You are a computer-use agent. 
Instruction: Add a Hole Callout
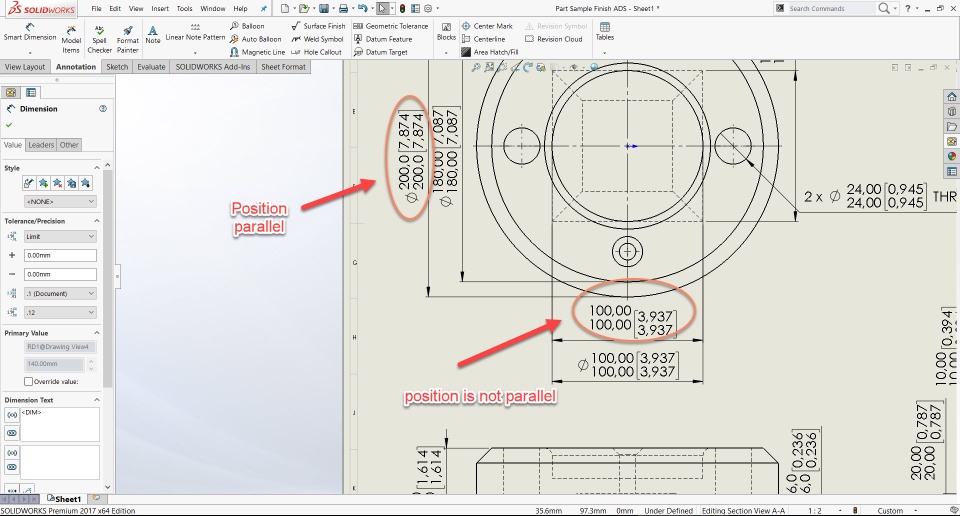point(316,52)
